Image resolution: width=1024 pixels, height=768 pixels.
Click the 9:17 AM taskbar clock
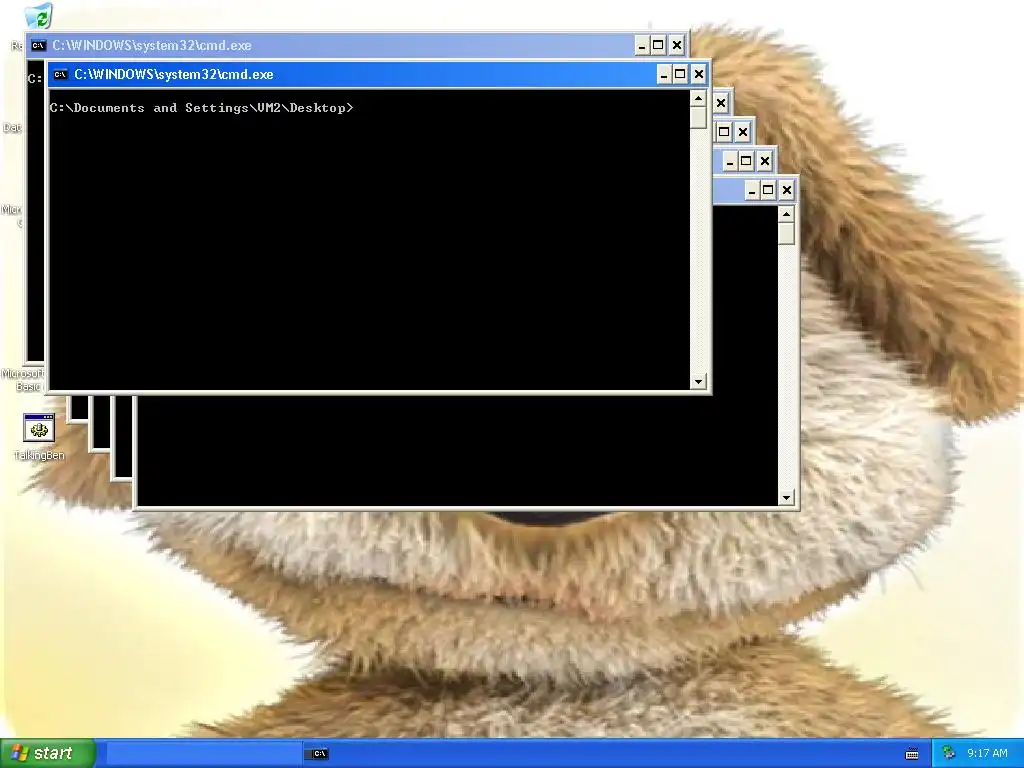coord(987,754)
